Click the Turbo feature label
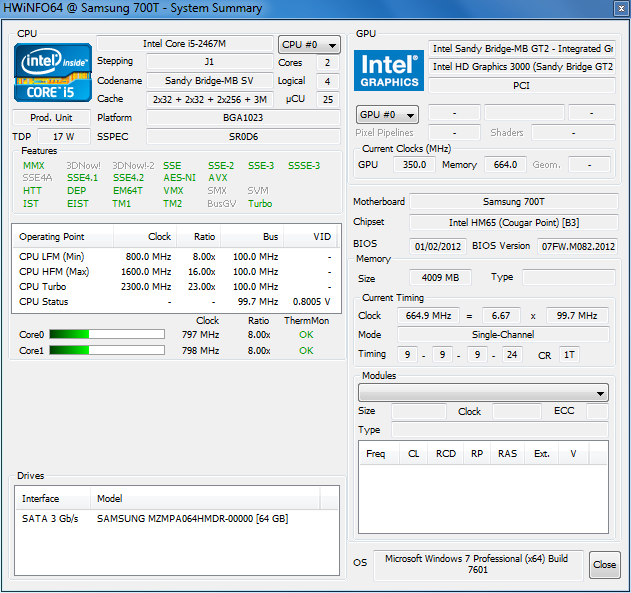 tap(260, 204)
